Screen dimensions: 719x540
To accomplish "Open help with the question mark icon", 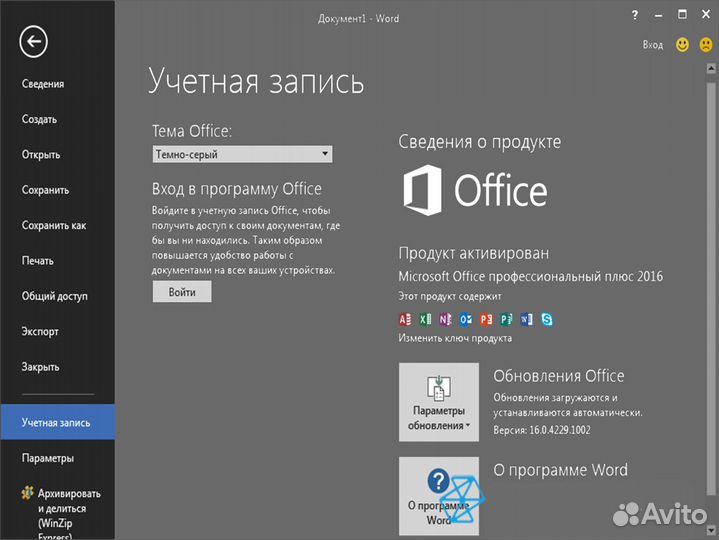I will click(x=635, y=15).
